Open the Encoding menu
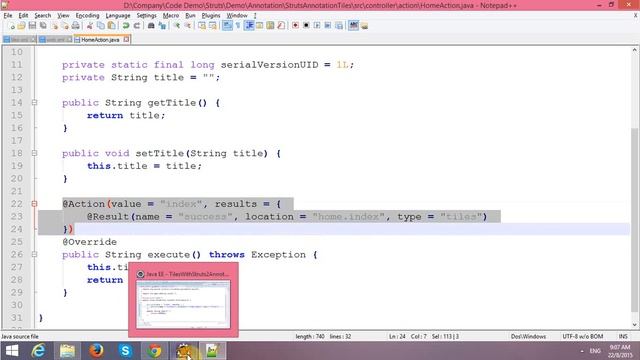640x360 pixels. pyautogui.click(x=87, y=16)
